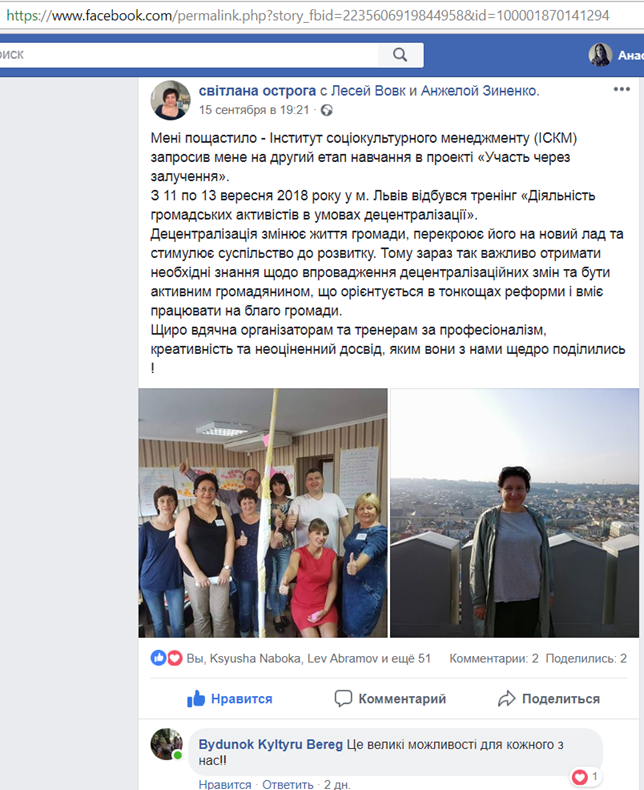The width and height of the screenshot is (644, 790).
Task: Open the three-dot post options menu
Action: pos(621,89)
